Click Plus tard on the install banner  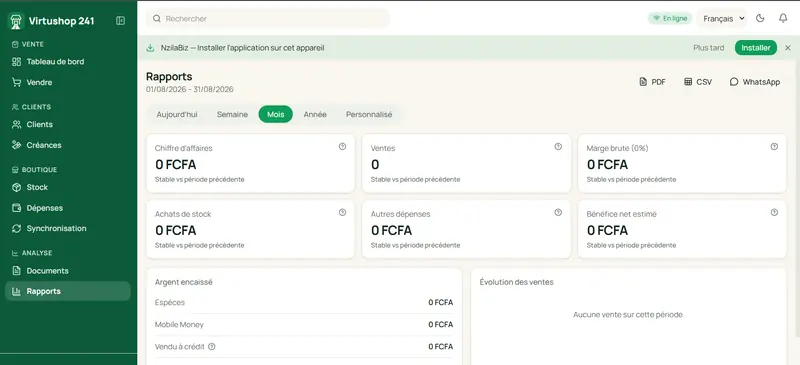709,48
